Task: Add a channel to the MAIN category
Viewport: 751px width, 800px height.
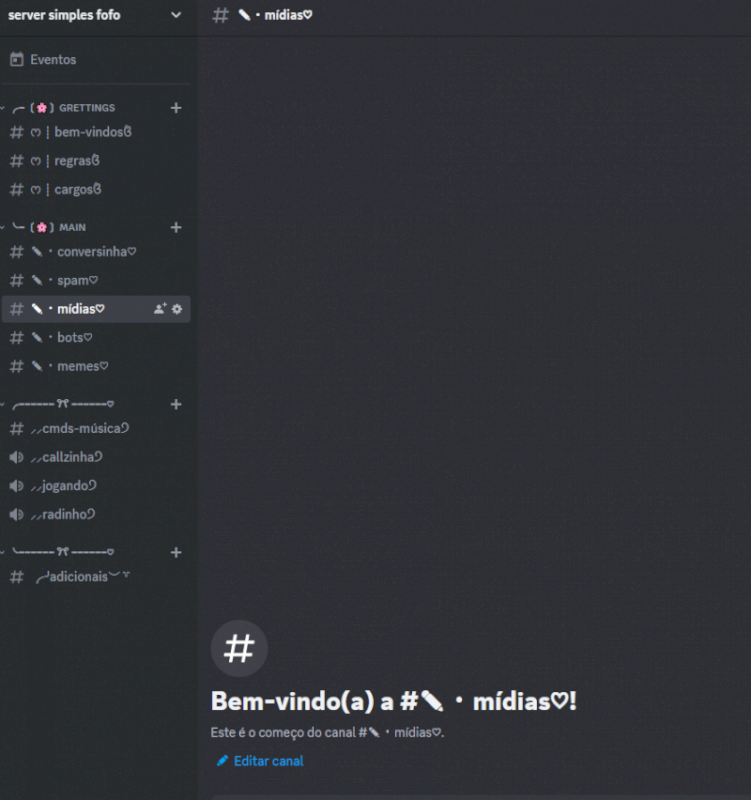Action: tap(176, 228)
